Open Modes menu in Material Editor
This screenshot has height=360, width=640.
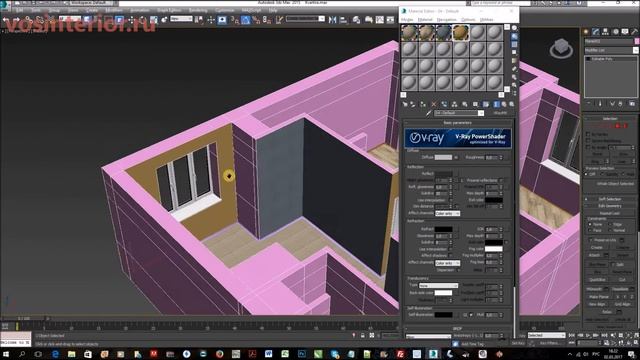(407, 20)
